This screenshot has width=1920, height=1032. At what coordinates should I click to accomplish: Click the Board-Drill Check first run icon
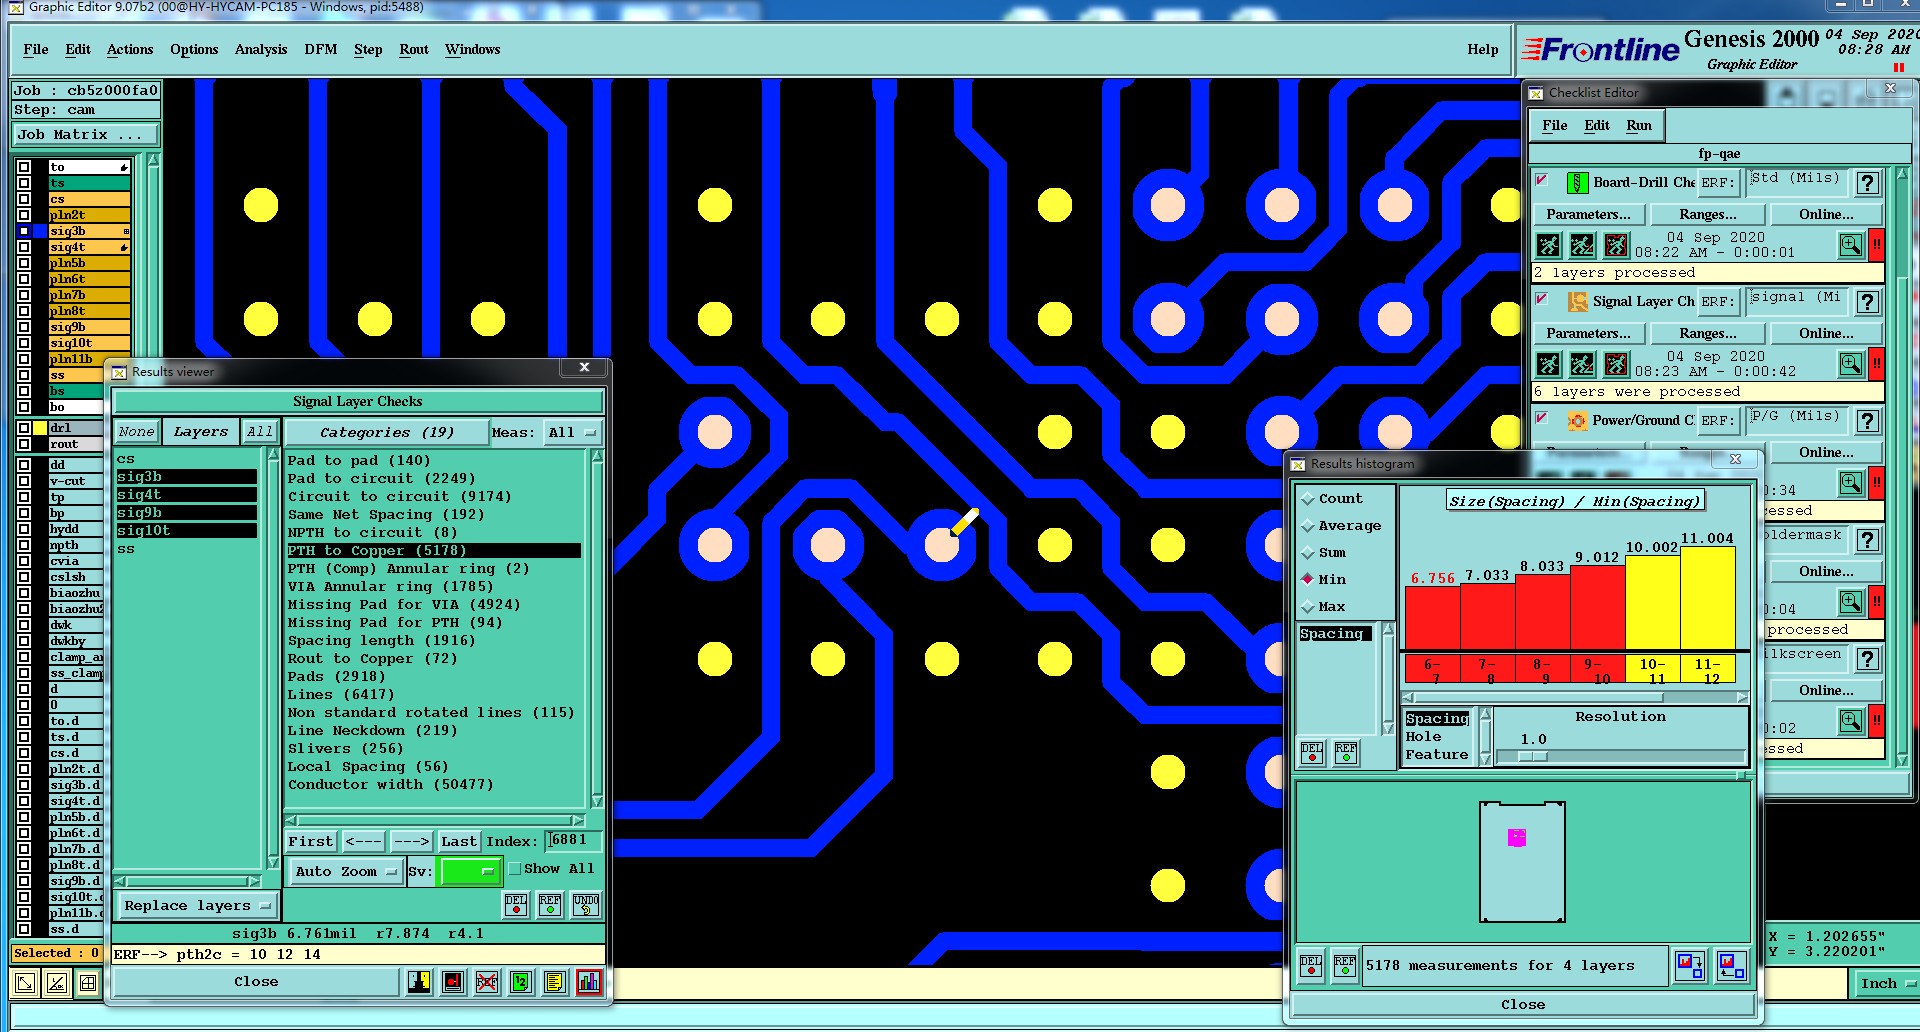tap(1548, 245)
